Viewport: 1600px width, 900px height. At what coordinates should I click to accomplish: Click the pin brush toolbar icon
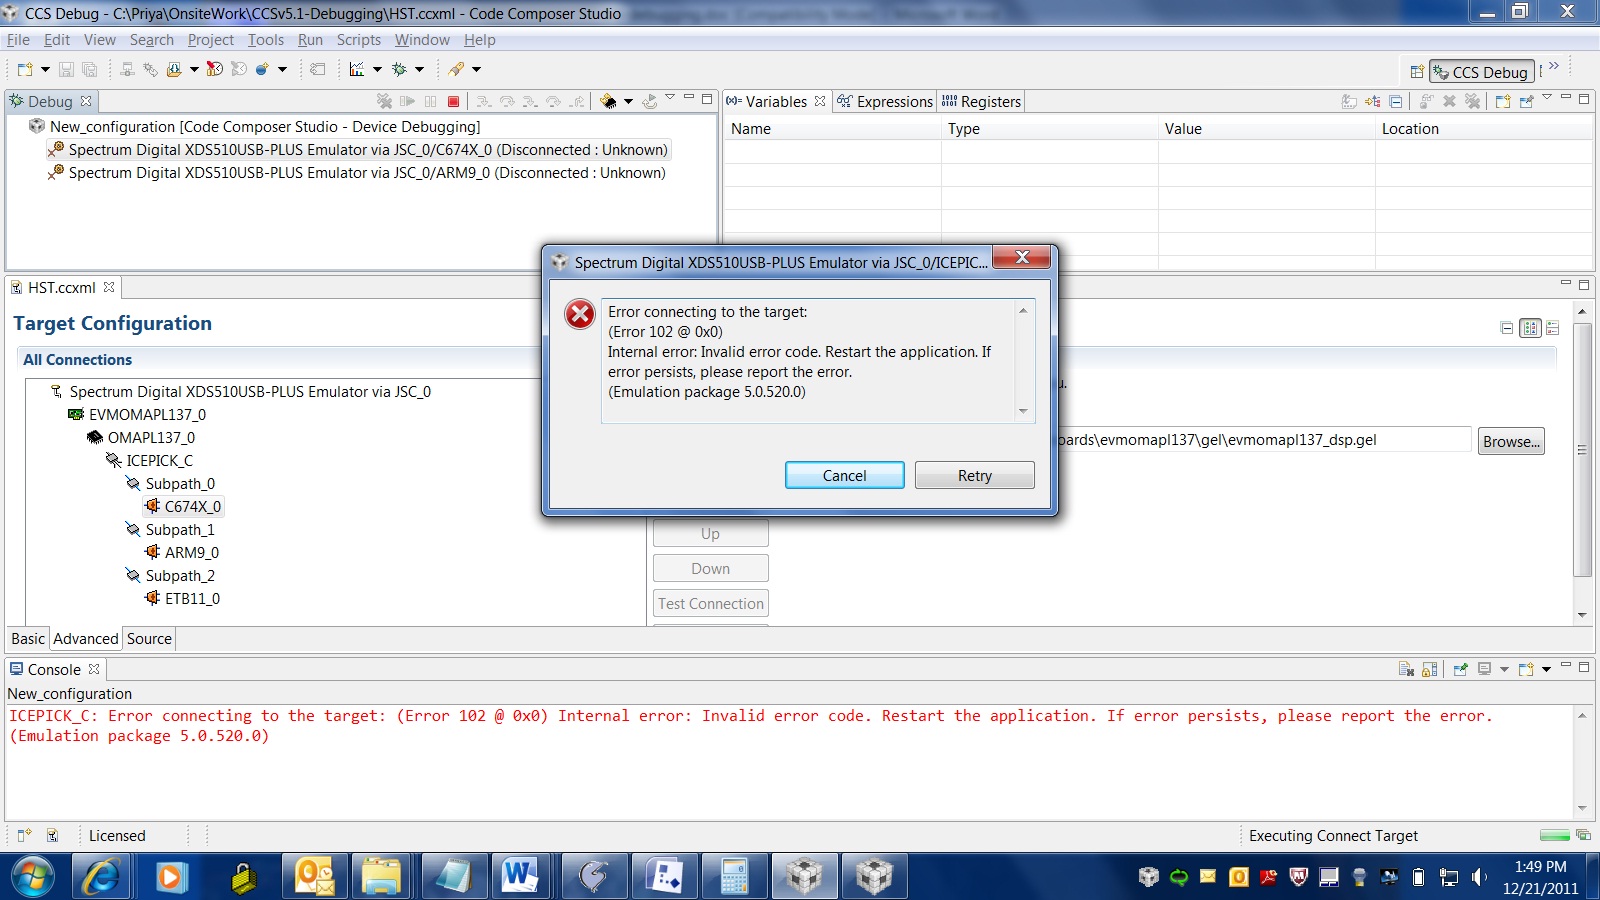(456, 69)
